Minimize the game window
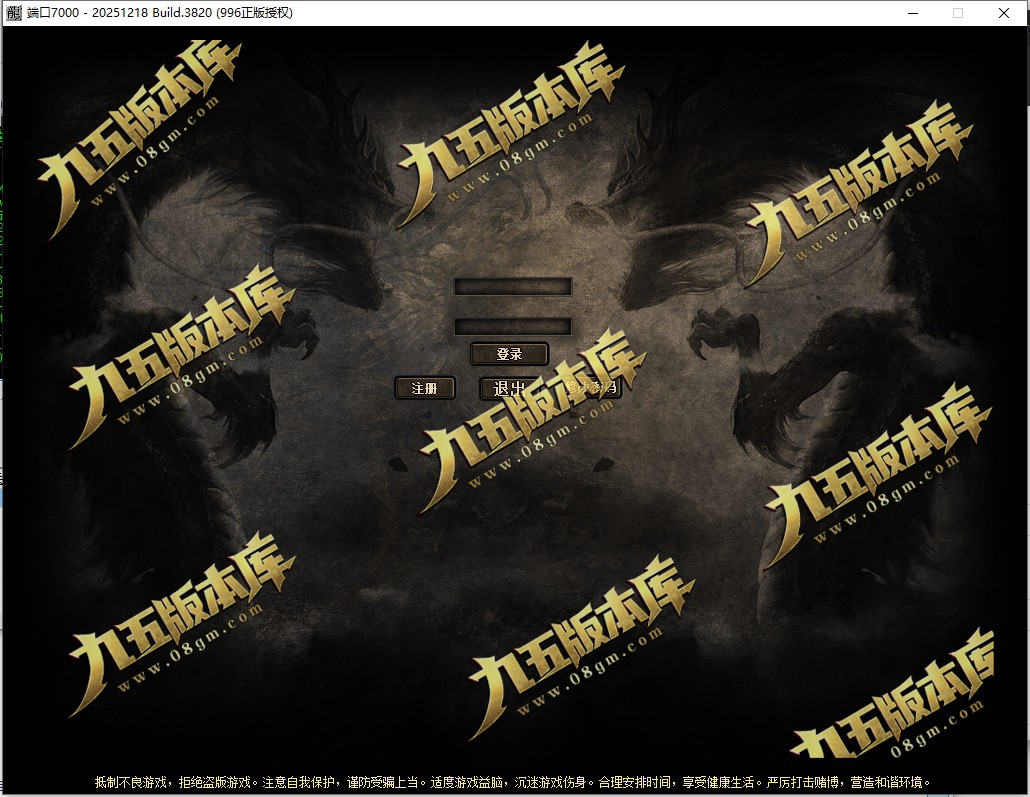Viewport: 1030px width, 797px height. (x=913, y=13)
